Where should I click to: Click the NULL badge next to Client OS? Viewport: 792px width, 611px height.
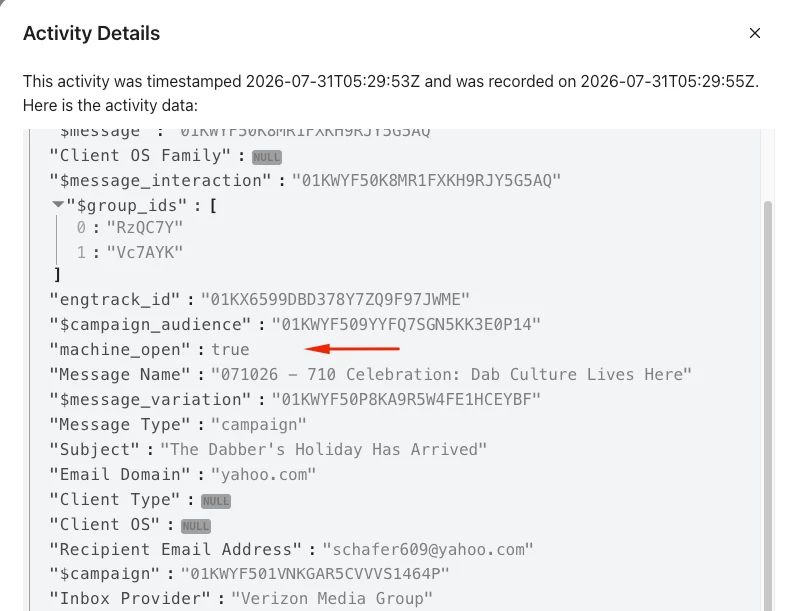pyautogui.click(x=195, y=526)
